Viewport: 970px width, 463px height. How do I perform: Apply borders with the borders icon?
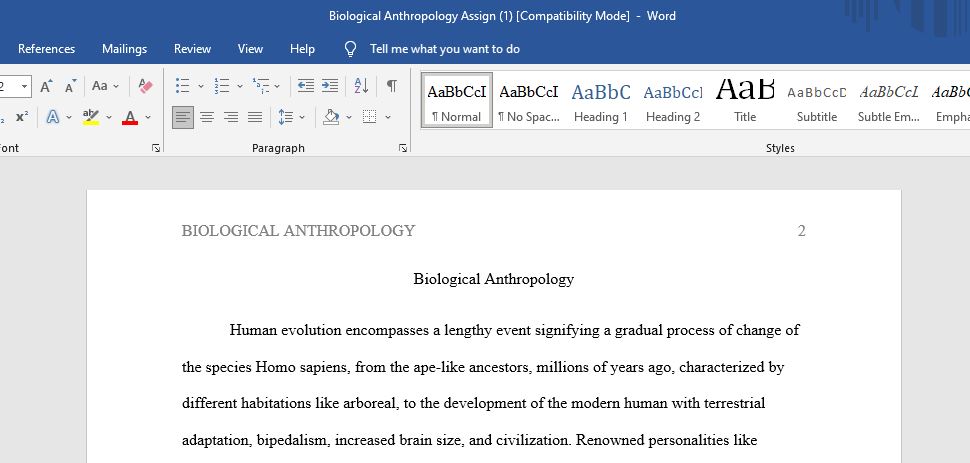(369, 116)
